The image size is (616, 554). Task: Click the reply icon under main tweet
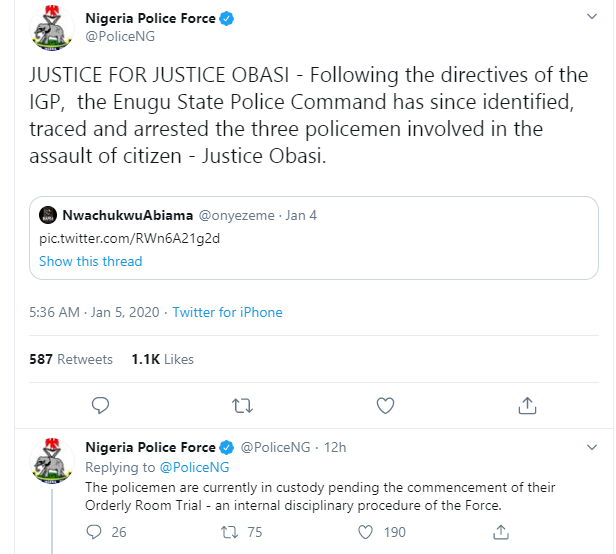point(99,405)
